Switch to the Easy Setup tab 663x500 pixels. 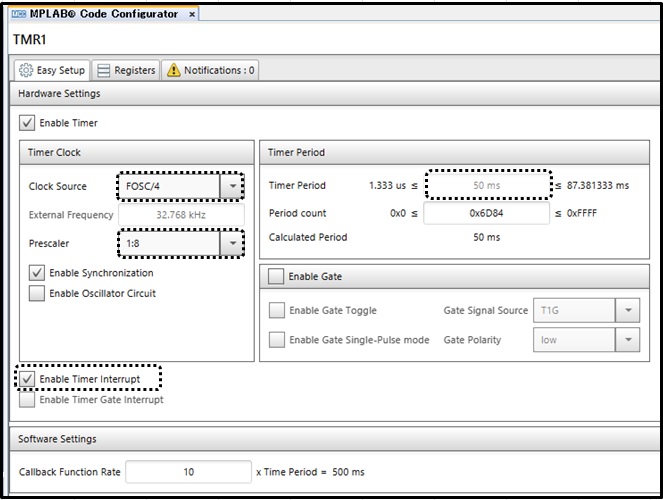click(x=52, y=70)
